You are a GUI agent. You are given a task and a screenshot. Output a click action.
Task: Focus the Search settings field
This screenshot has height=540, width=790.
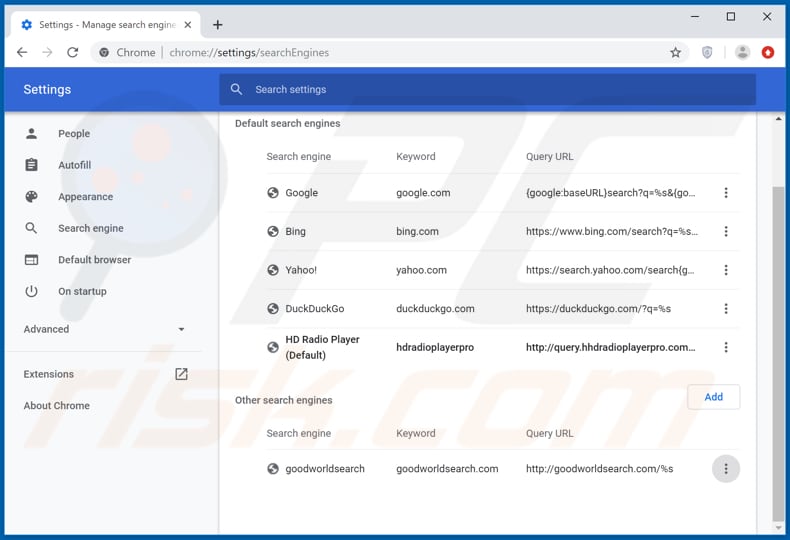coord(487,89)
